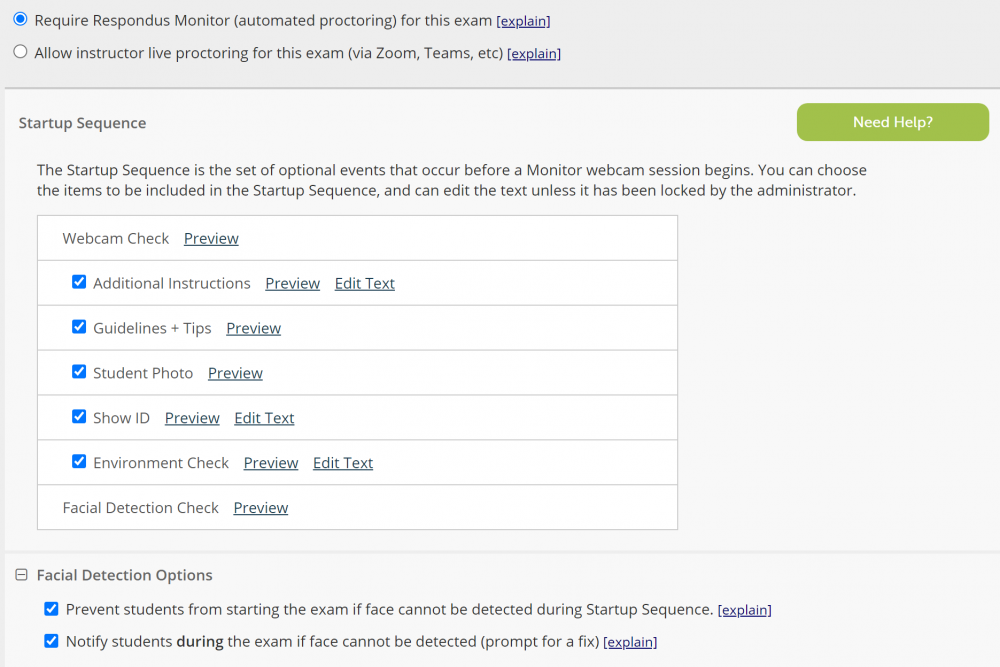Collapse the Facial Detection Options section
Viewport: 1000px width, 667px height.
(x=21, y=575)
